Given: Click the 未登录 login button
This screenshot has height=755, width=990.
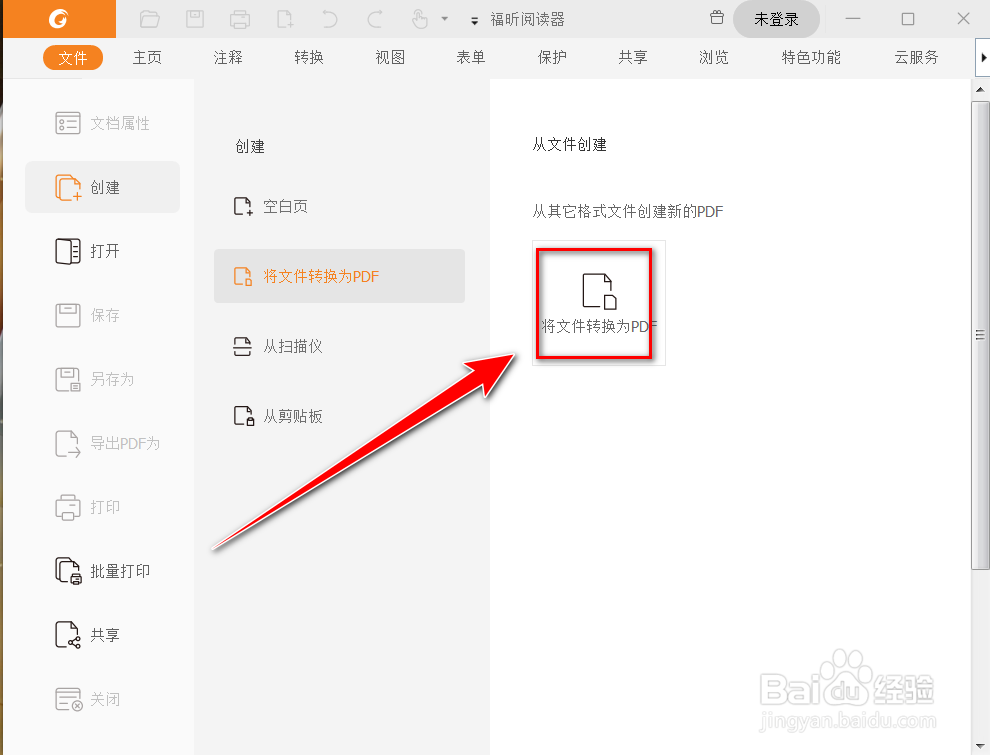Looking at the screenshot, I should click(776, 19).
